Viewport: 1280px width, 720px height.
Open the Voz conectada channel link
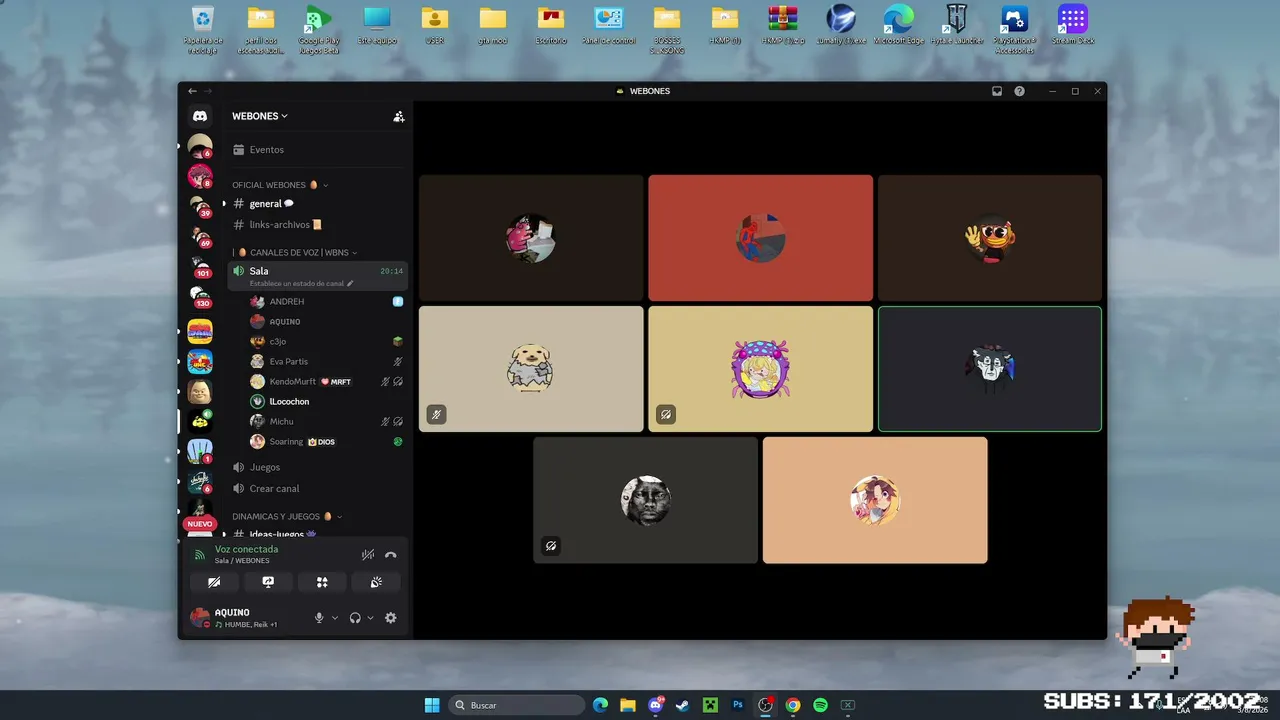[x=246, y=549]
